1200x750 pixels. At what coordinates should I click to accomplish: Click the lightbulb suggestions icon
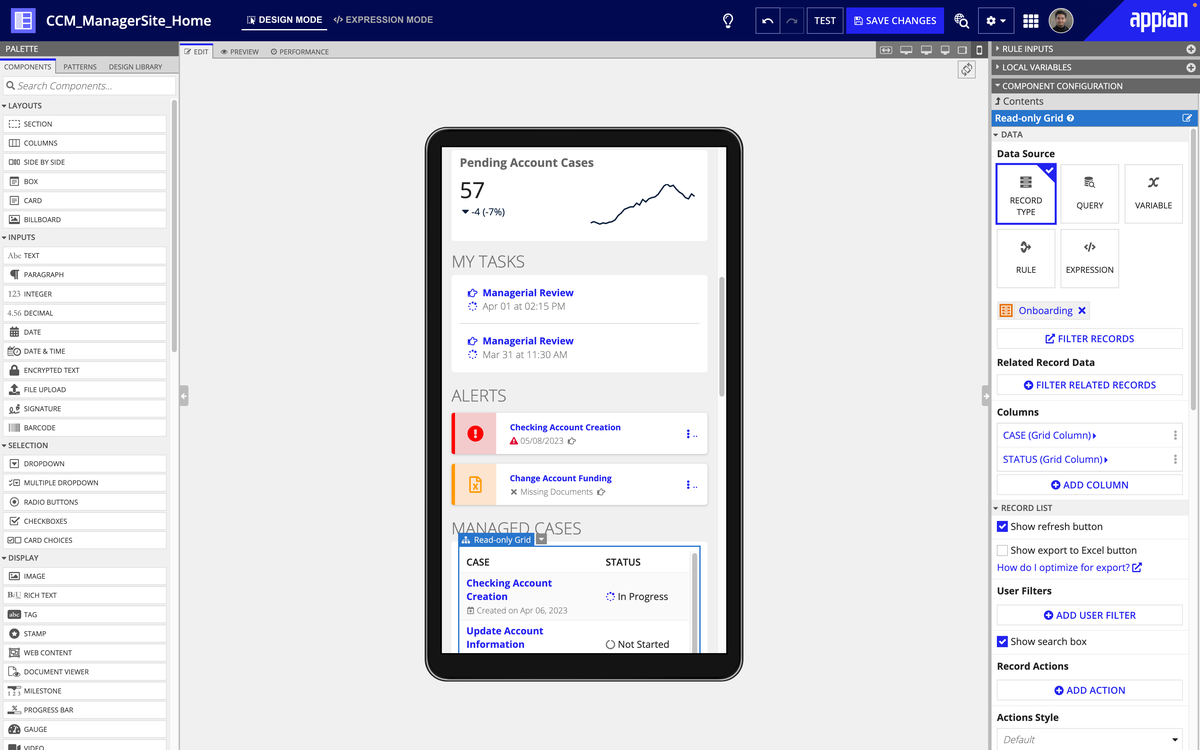click(x=728, y=20)
